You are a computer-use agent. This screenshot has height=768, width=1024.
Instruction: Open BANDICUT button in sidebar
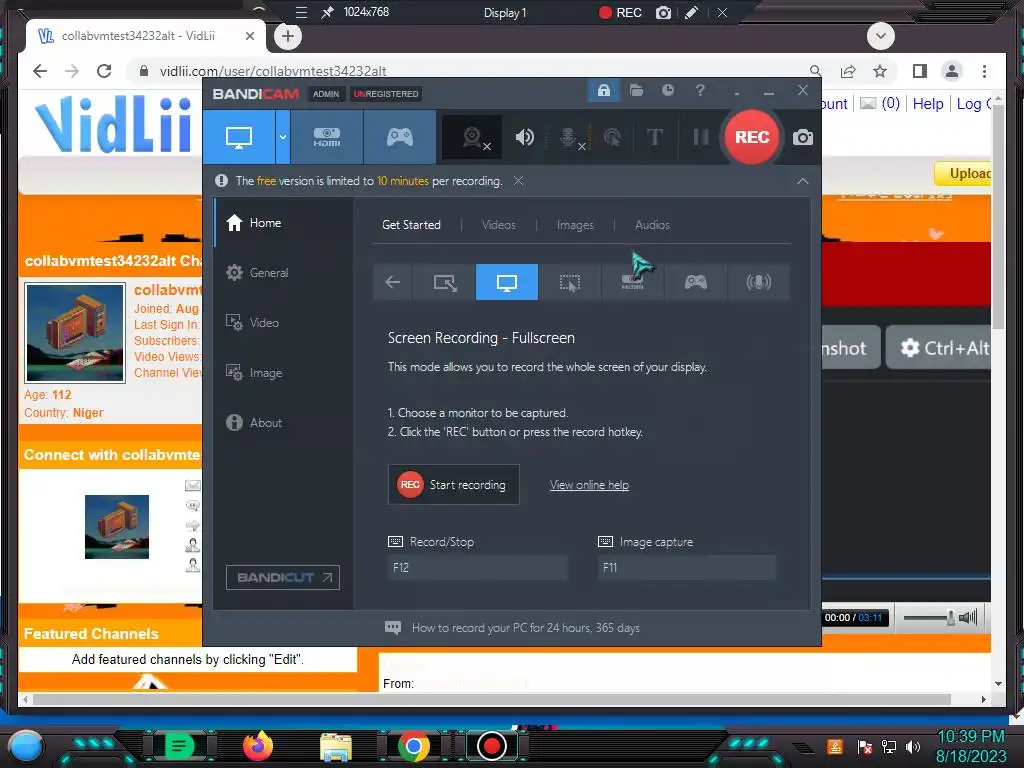(x=283, y=577)
